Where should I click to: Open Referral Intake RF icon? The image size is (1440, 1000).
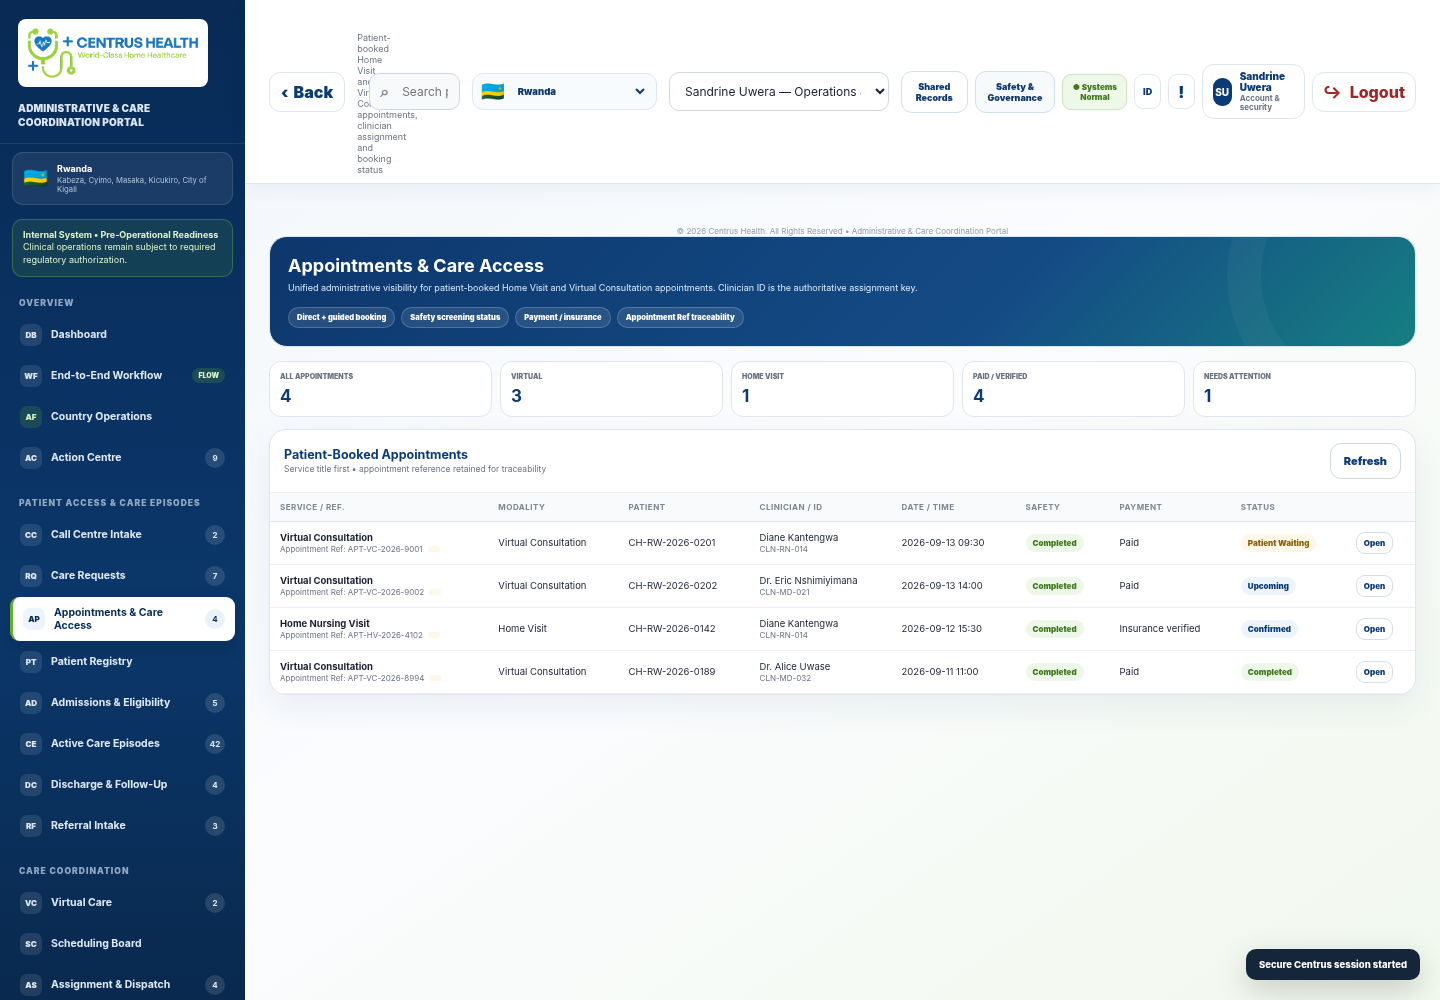tap(31, 826)
